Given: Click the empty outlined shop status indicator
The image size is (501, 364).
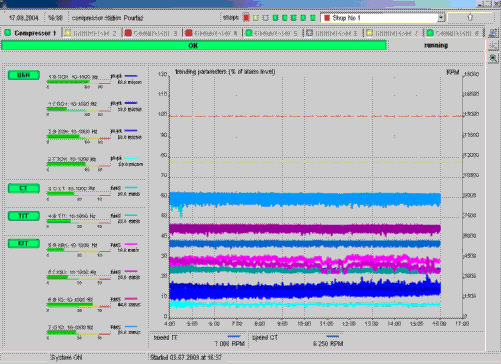Looking at the screenshot, I should [x=265, y=18].
